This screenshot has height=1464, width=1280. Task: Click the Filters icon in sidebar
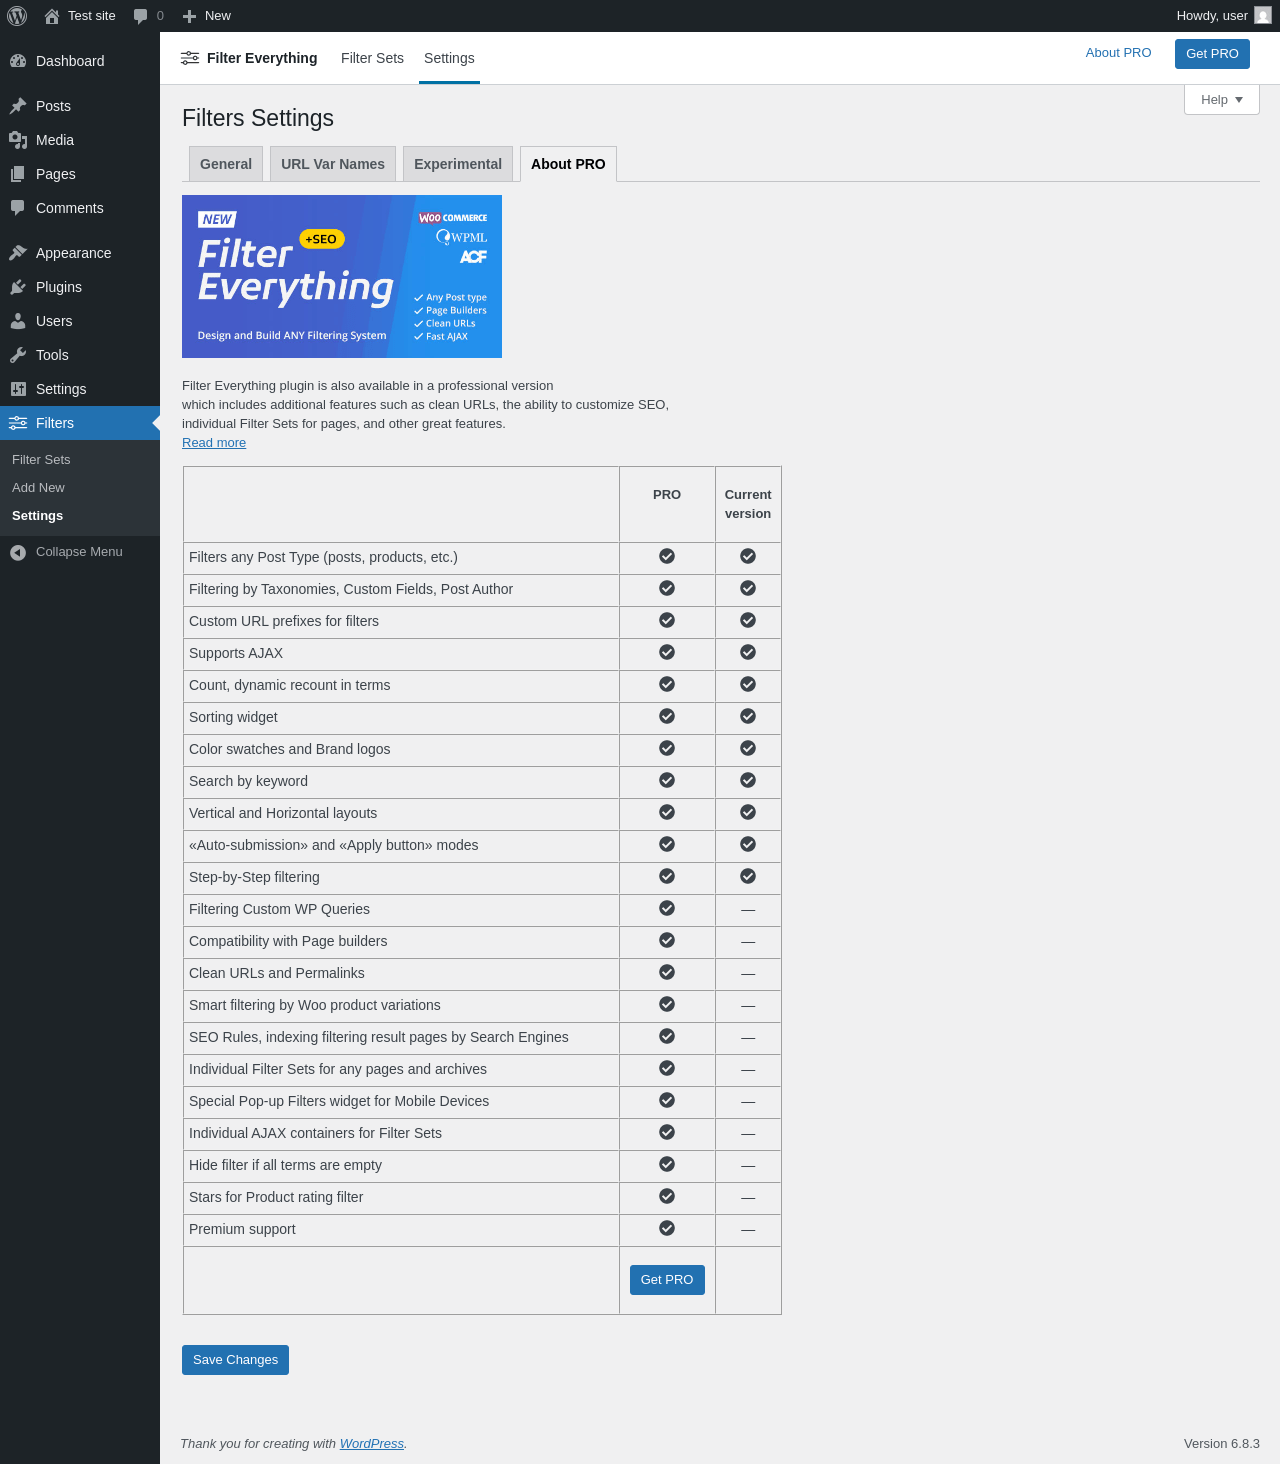click(x=18, y=423)
